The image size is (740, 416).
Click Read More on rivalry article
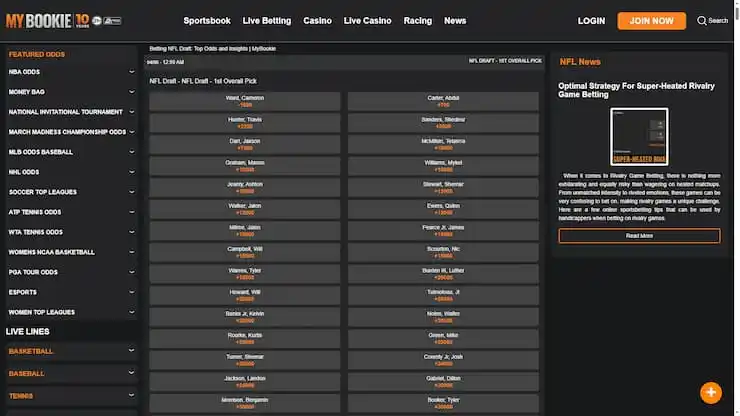tap(639, 236)
